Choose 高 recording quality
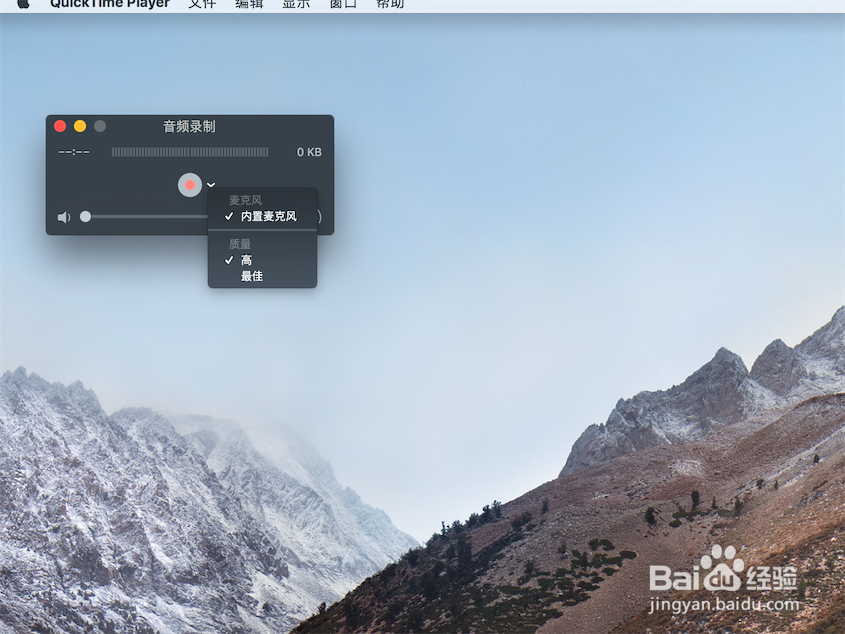This screenshot has height=634, width=845. point(245,260)
